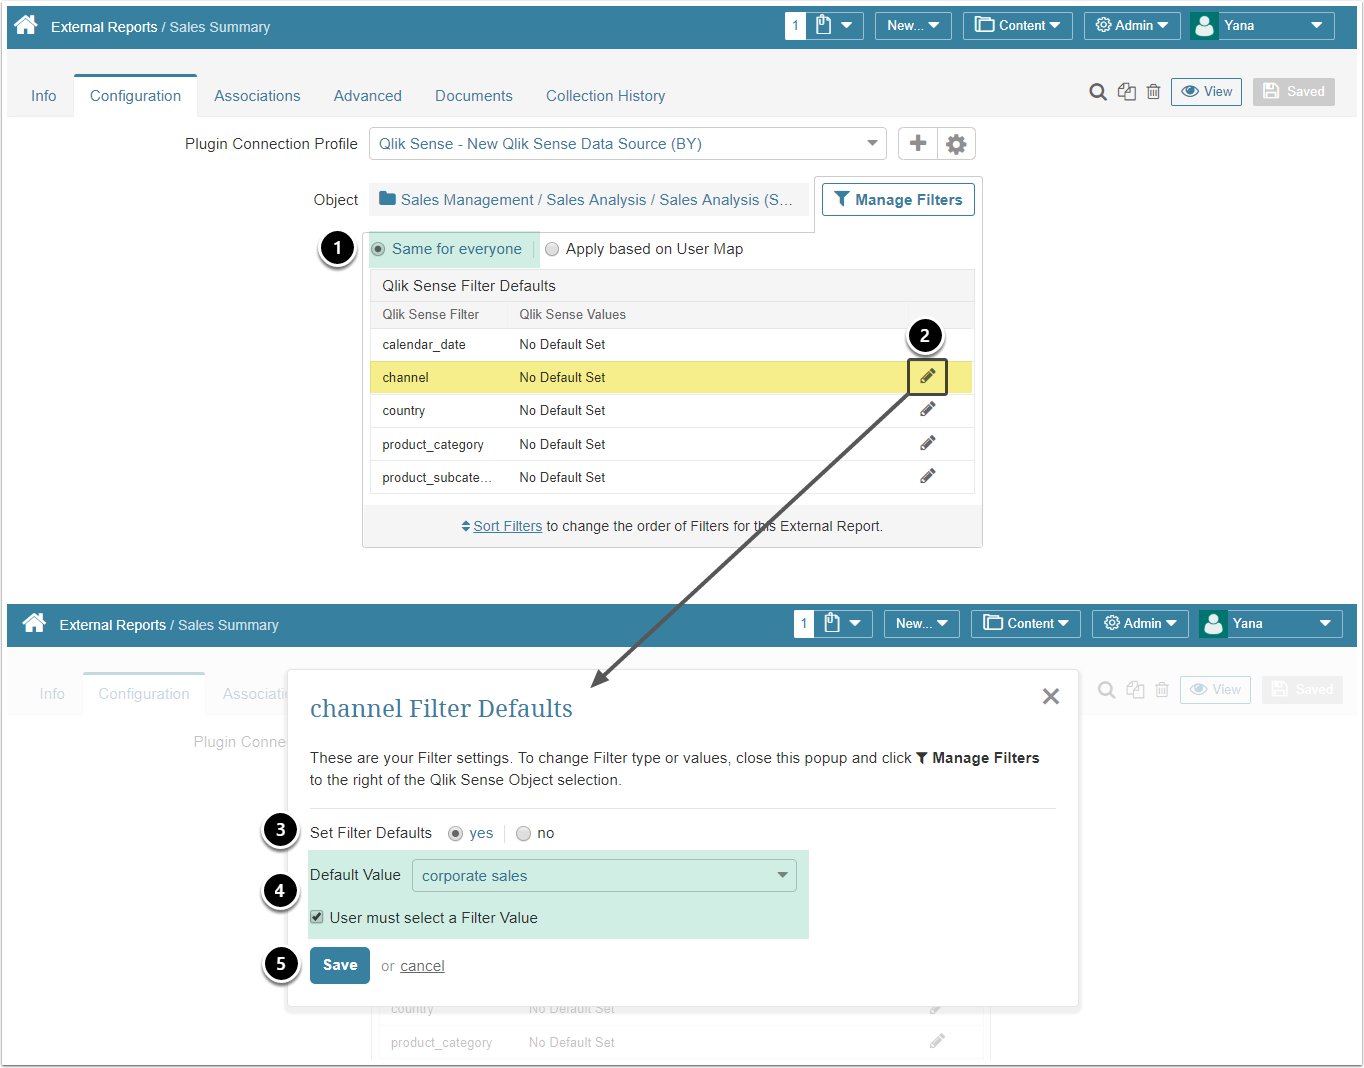The width and height of the screenshot is (1364, 1068).
Task: Select the product_category filter row name
Action: click(x=433, y=444)
